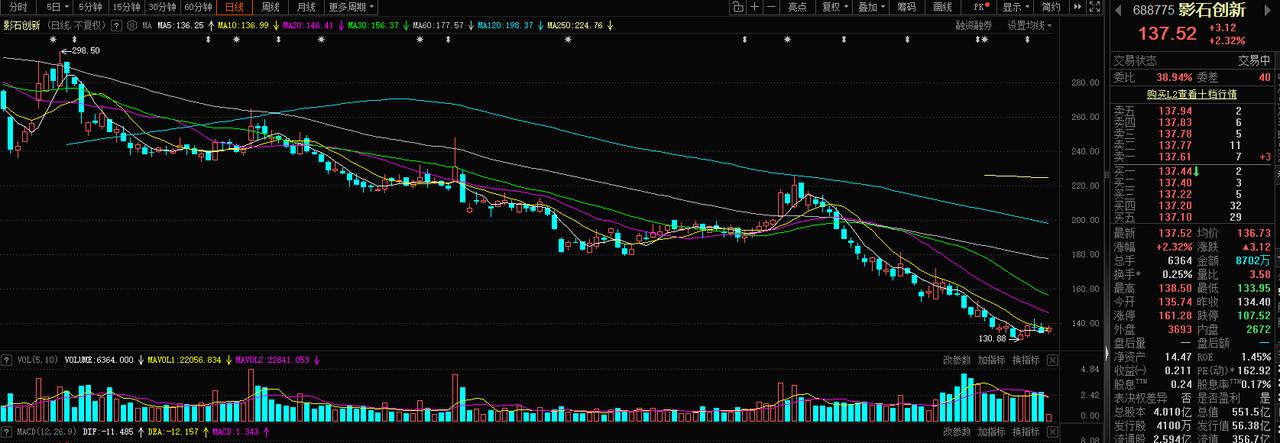
Task: Go to next stock arrow
Action: coord(1267,10)
